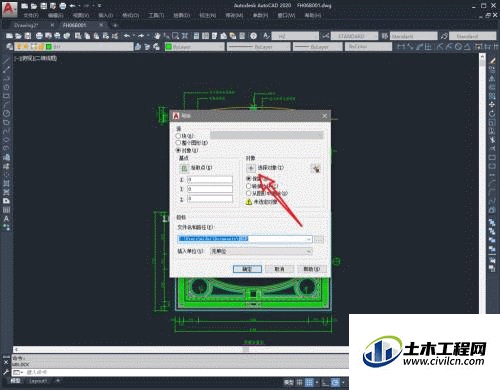The width and height of the screenshot is (500, 390).
Task: Click the quick access Print icon
Action: click(x=63, y=6)
